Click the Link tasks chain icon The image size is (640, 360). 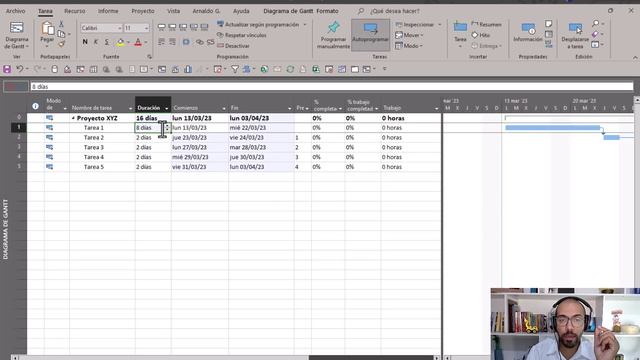point(200,42)
